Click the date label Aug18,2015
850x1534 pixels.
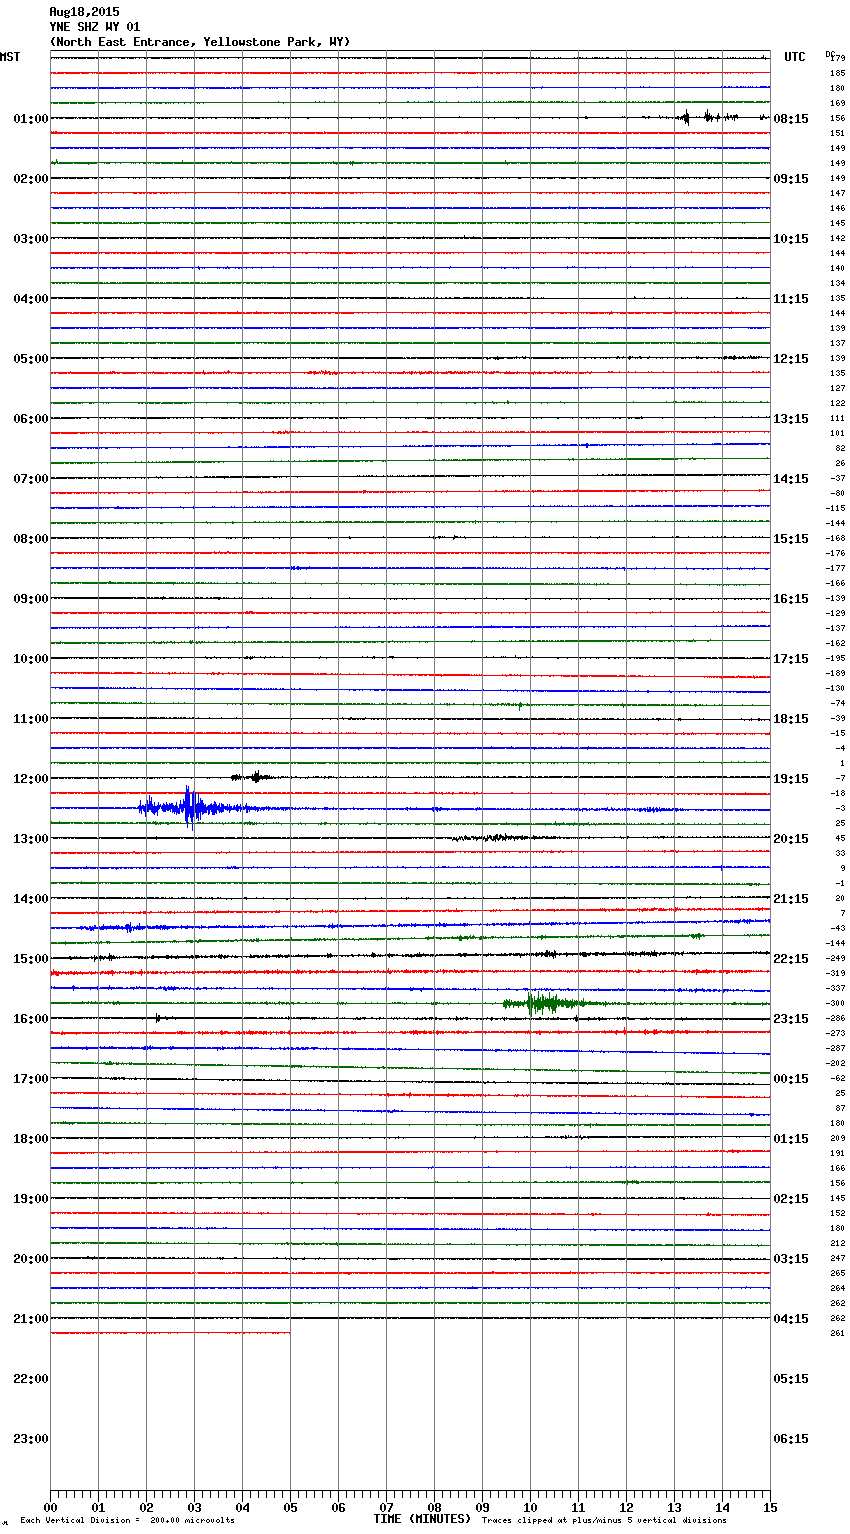(x=84, y=12)
